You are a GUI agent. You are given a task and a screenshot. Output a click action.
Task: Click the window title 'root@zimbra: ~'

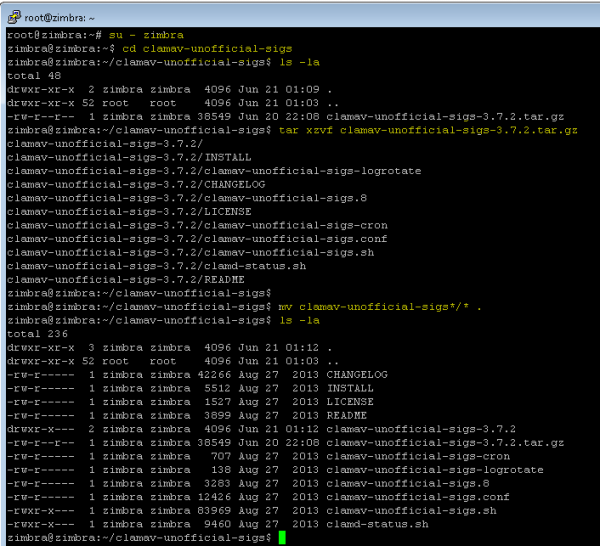(x=59, y=18)
